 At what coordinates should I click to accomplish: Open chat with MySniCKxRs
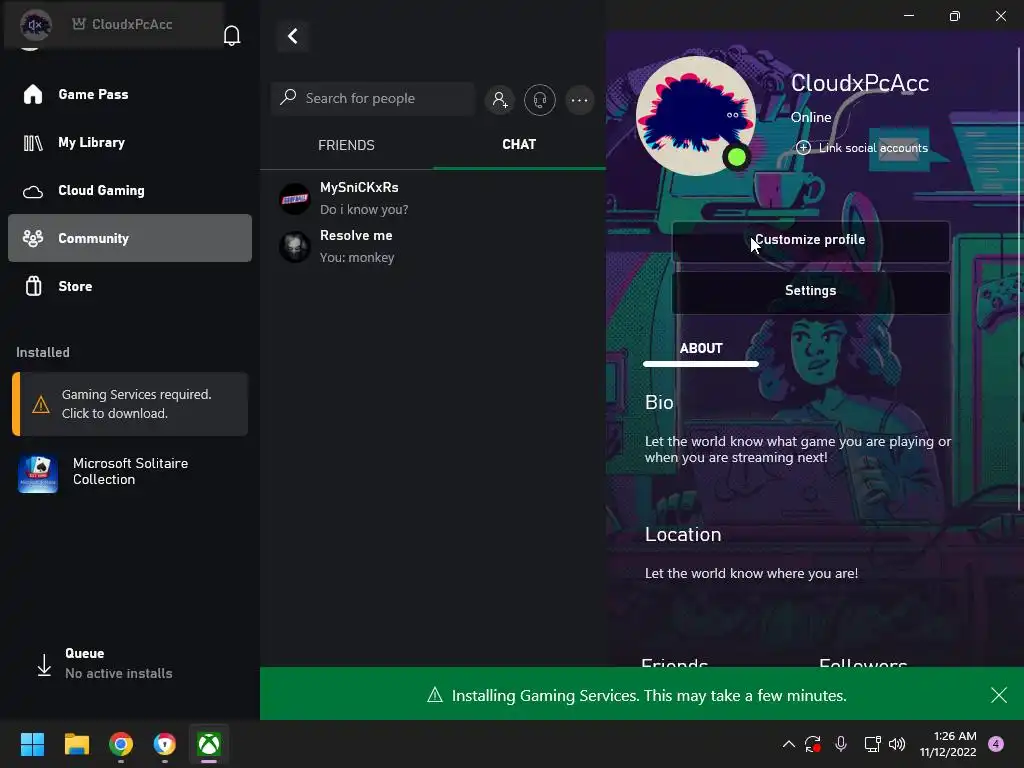point(434,198)
